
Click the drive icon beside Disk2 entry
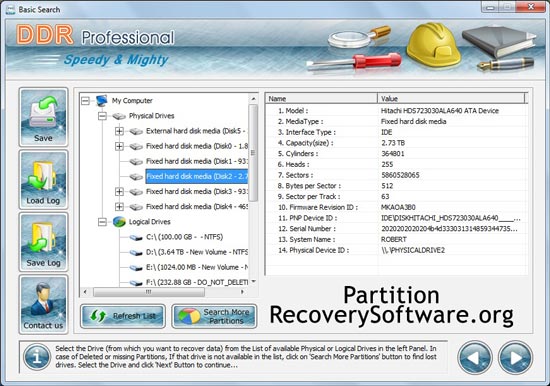pyautogui.click(x=136, y=177)
